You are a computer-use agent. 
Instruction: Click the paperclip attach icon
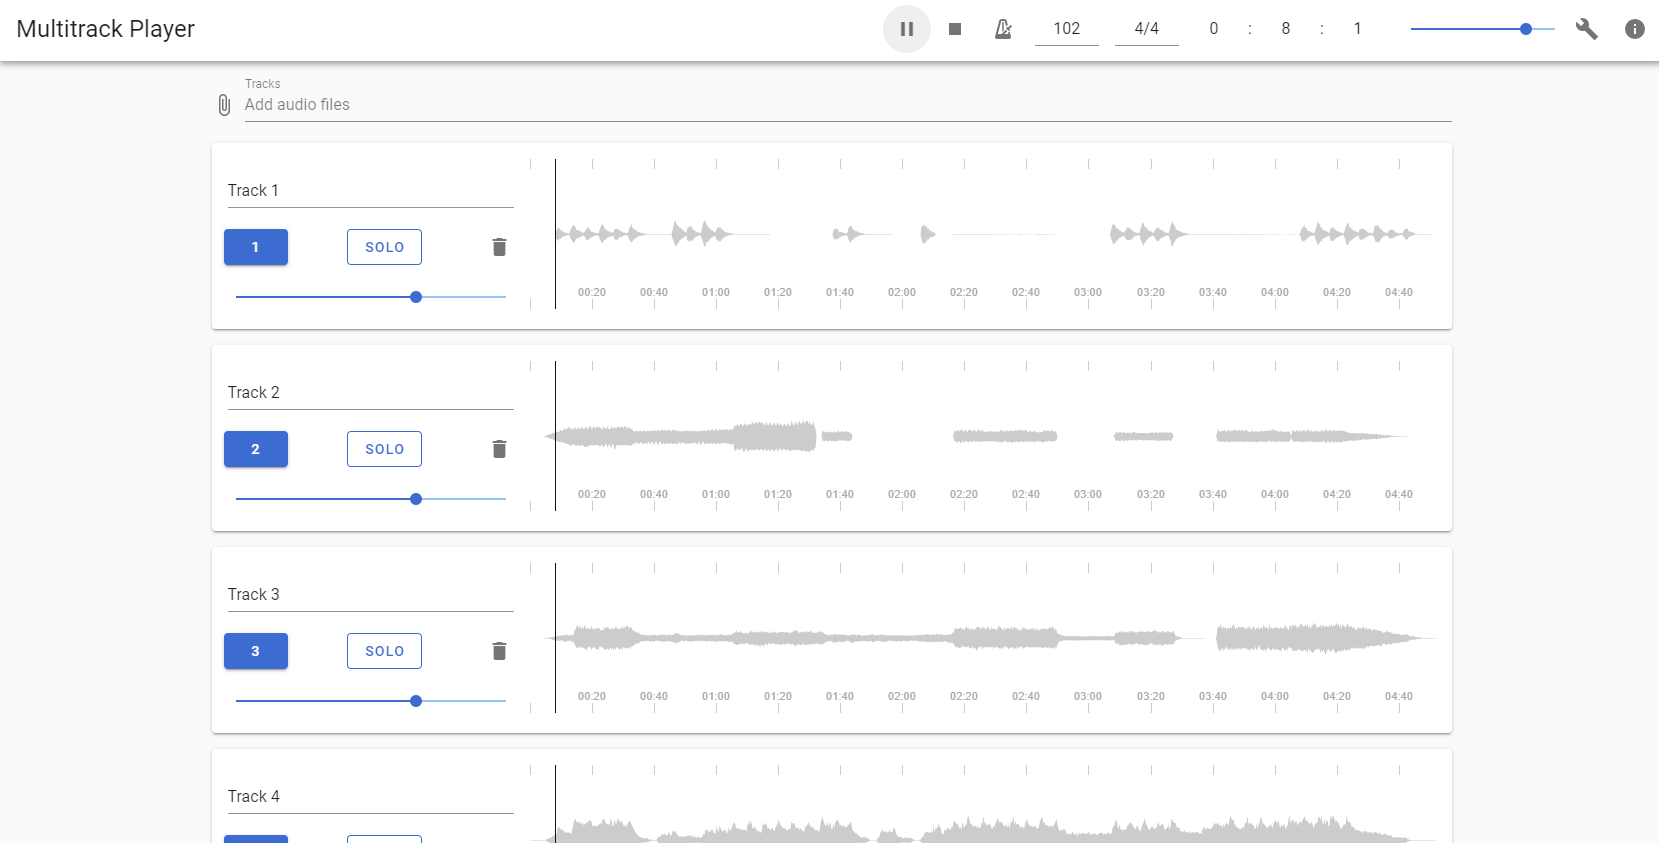(x=224, y=105)
